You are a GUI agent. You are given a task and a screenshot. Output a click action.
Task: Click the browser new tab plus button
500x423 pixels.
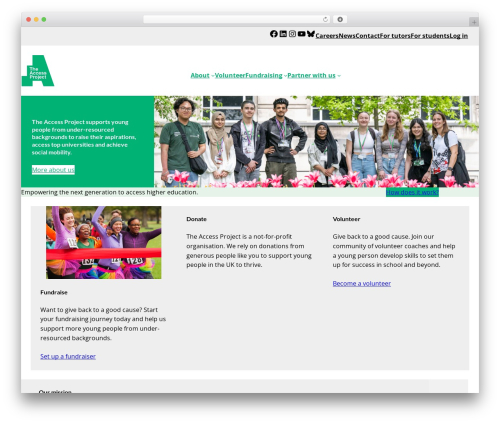tap(474, 22)
